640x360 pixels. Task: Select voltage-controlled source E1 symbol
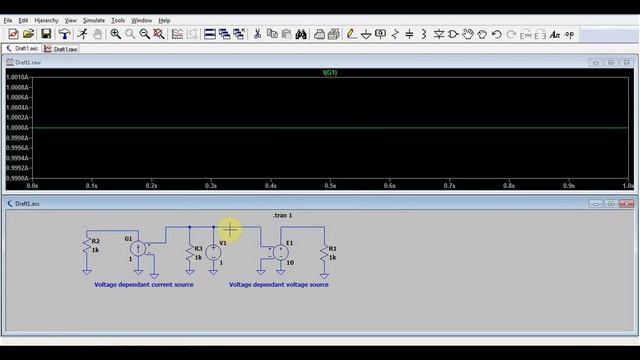coord(281,252)
